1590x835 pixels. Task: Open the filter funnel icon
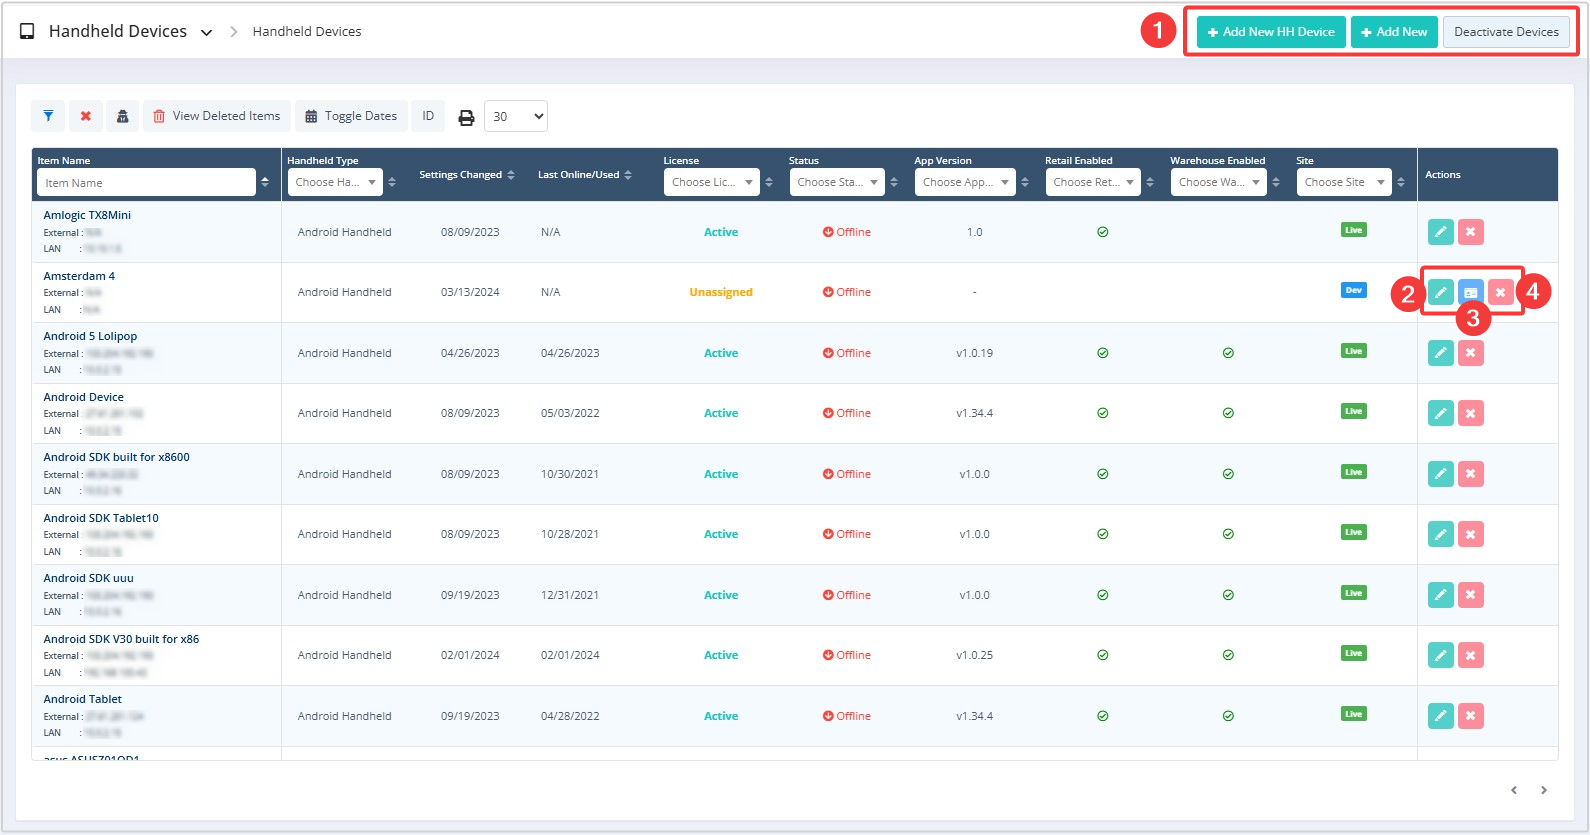(x=48, y=116)
